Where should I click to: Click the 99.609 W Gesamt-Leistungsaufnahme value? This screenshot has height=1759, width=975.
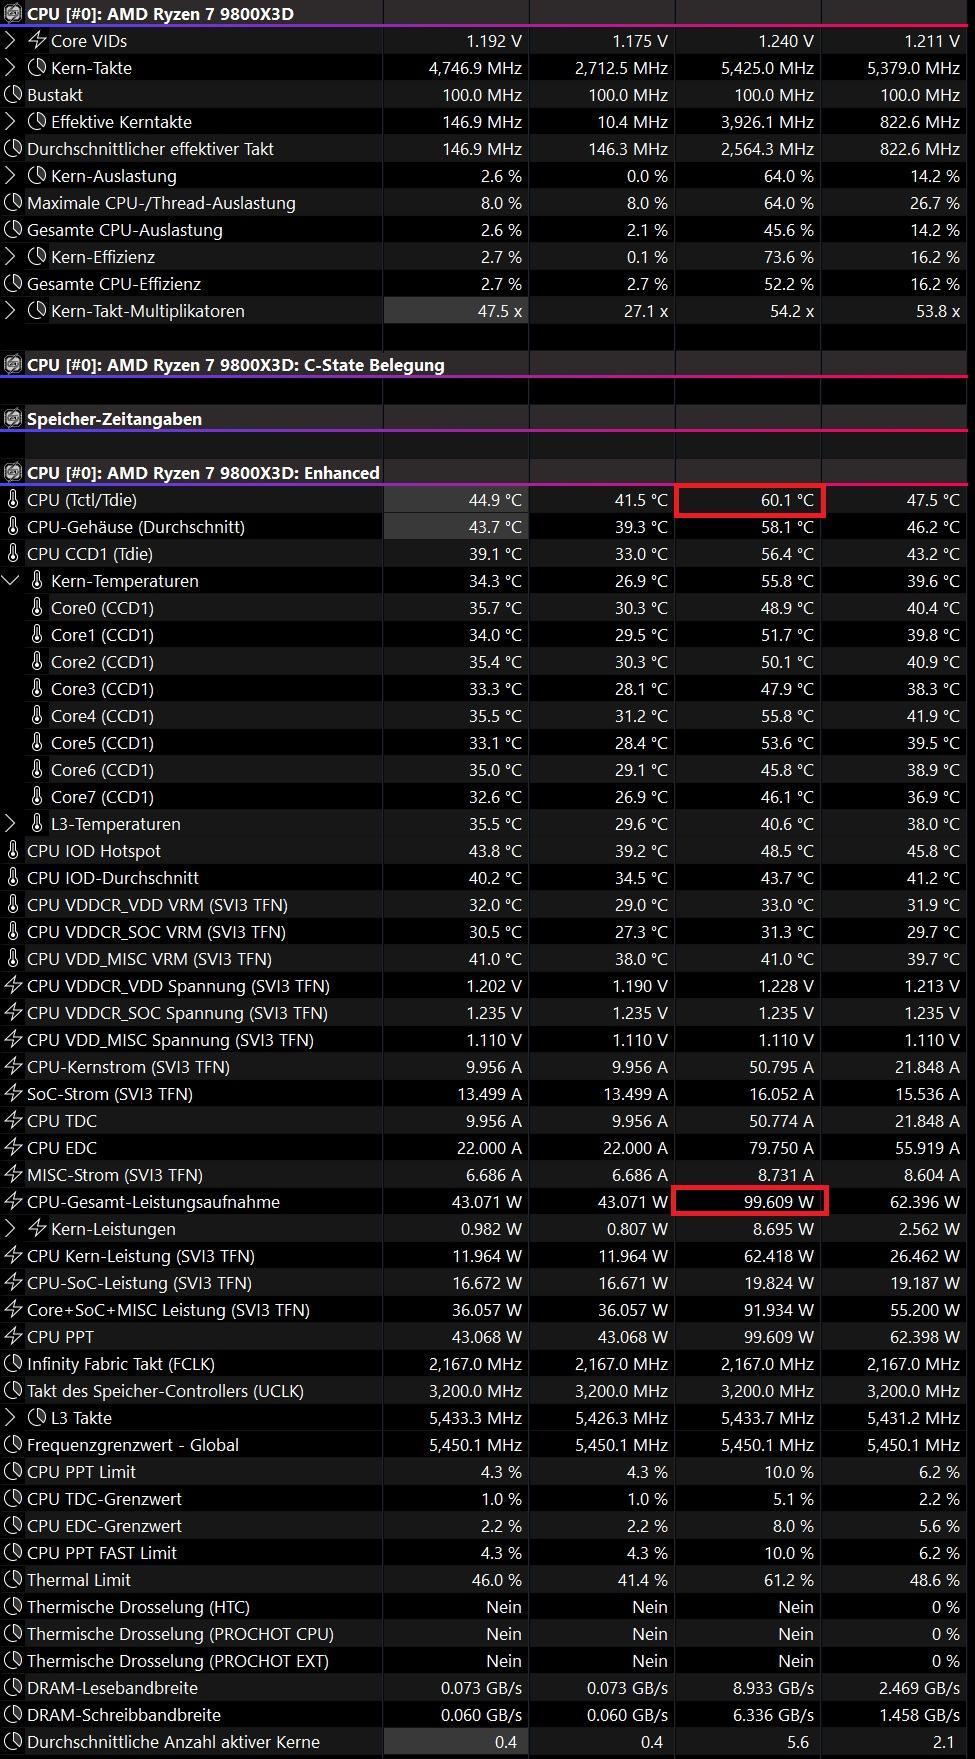778,1202
